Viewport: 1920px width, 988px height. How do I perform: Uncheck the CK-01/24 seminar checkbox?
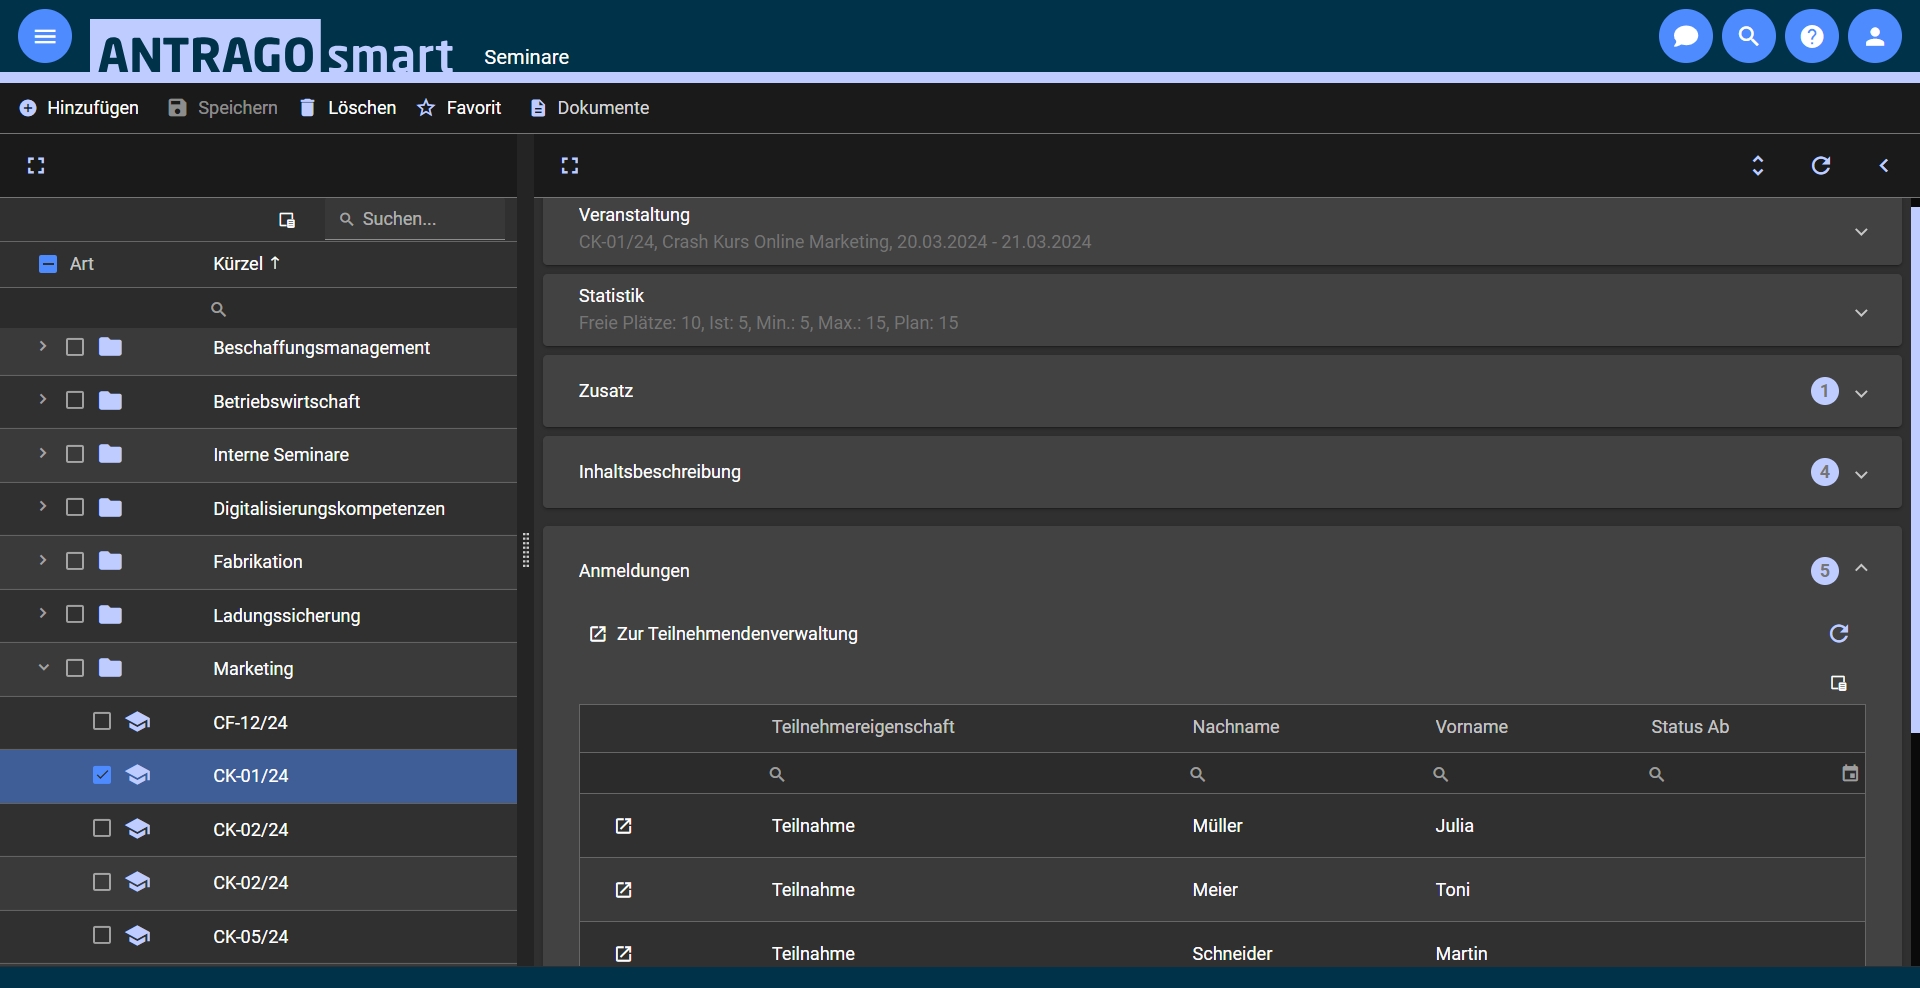click(102, 775)
